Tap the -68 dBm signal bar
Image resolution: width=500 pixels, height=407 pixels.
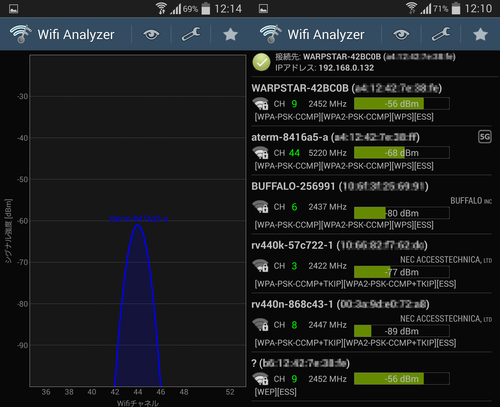point(402,153)
